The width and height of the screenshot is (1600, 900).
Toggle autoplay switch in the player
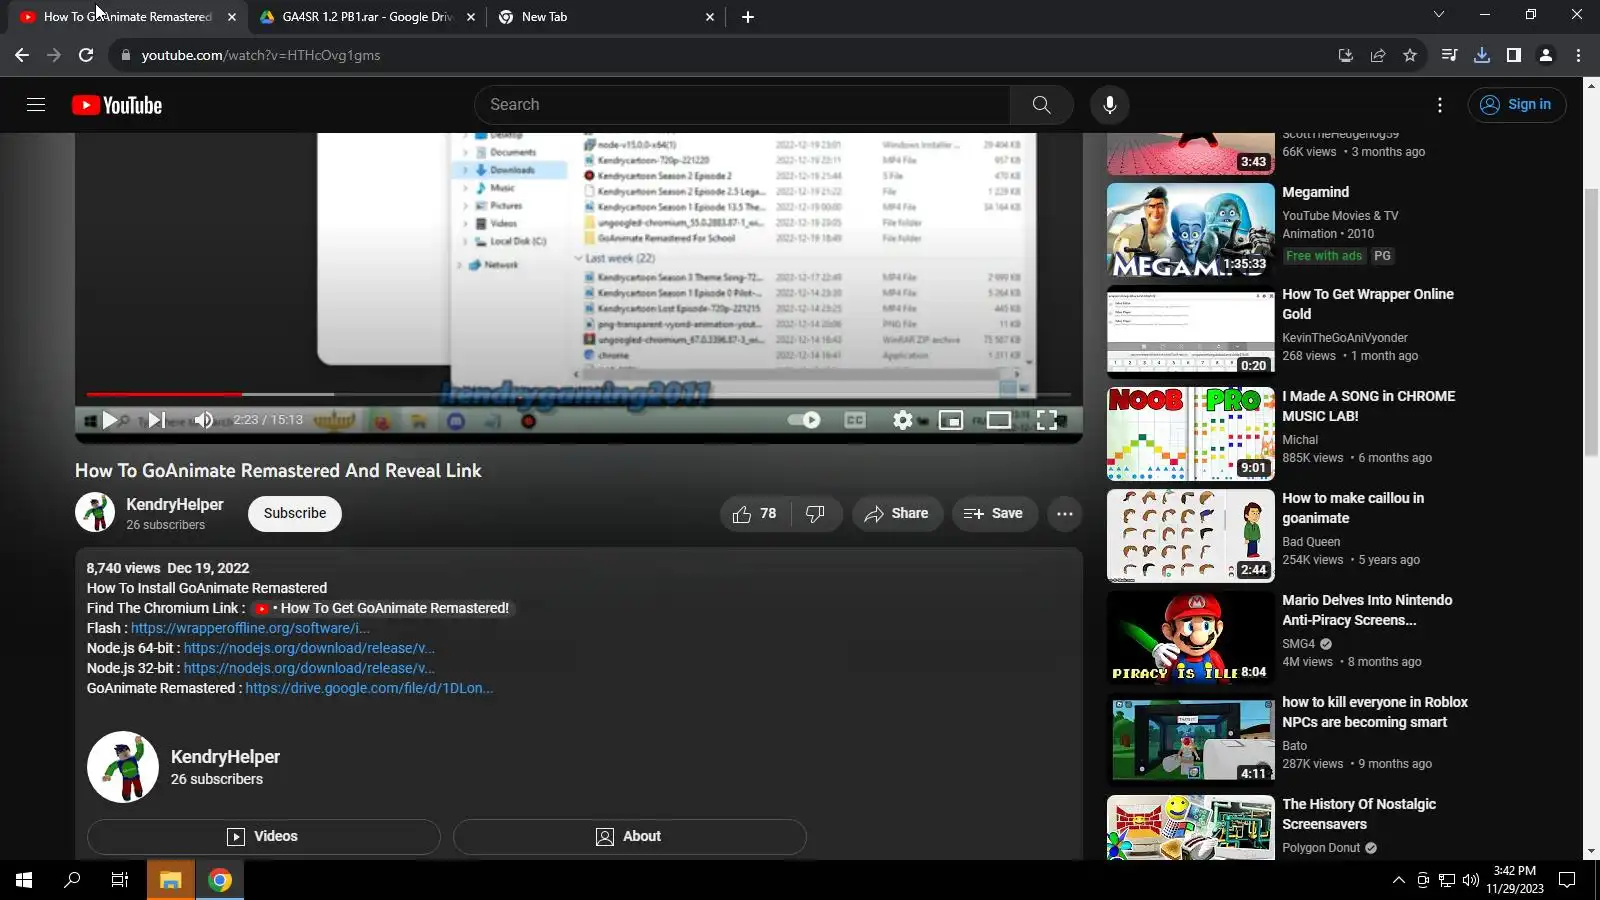[x=804, y=420]
